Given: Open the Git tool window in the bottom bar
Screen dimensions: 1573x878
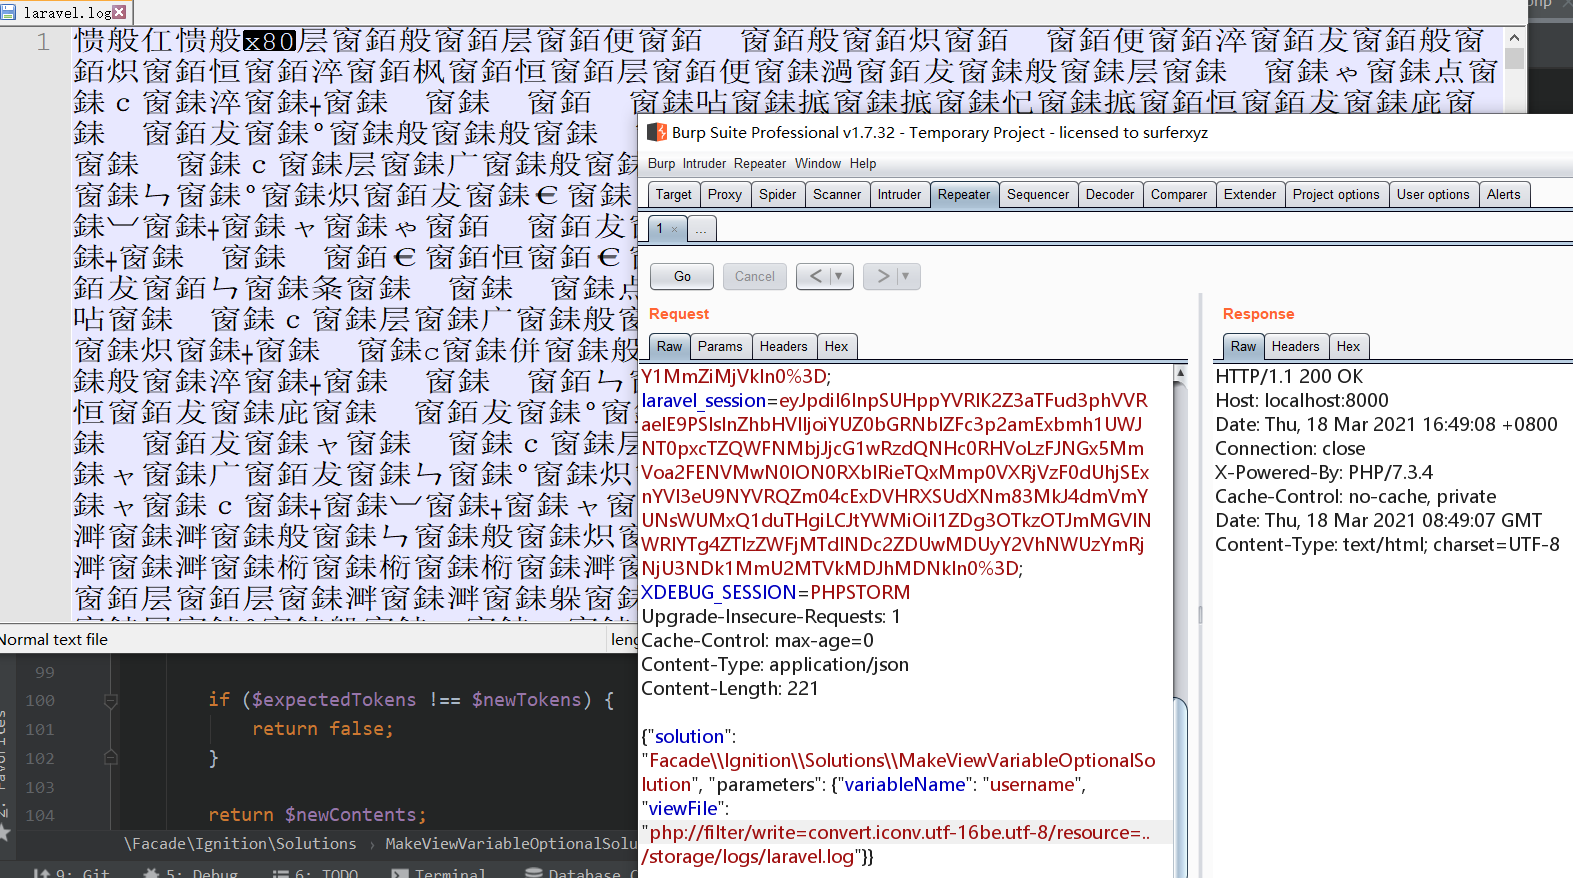Looking at the screenshot, I should [x=73, y=873].
